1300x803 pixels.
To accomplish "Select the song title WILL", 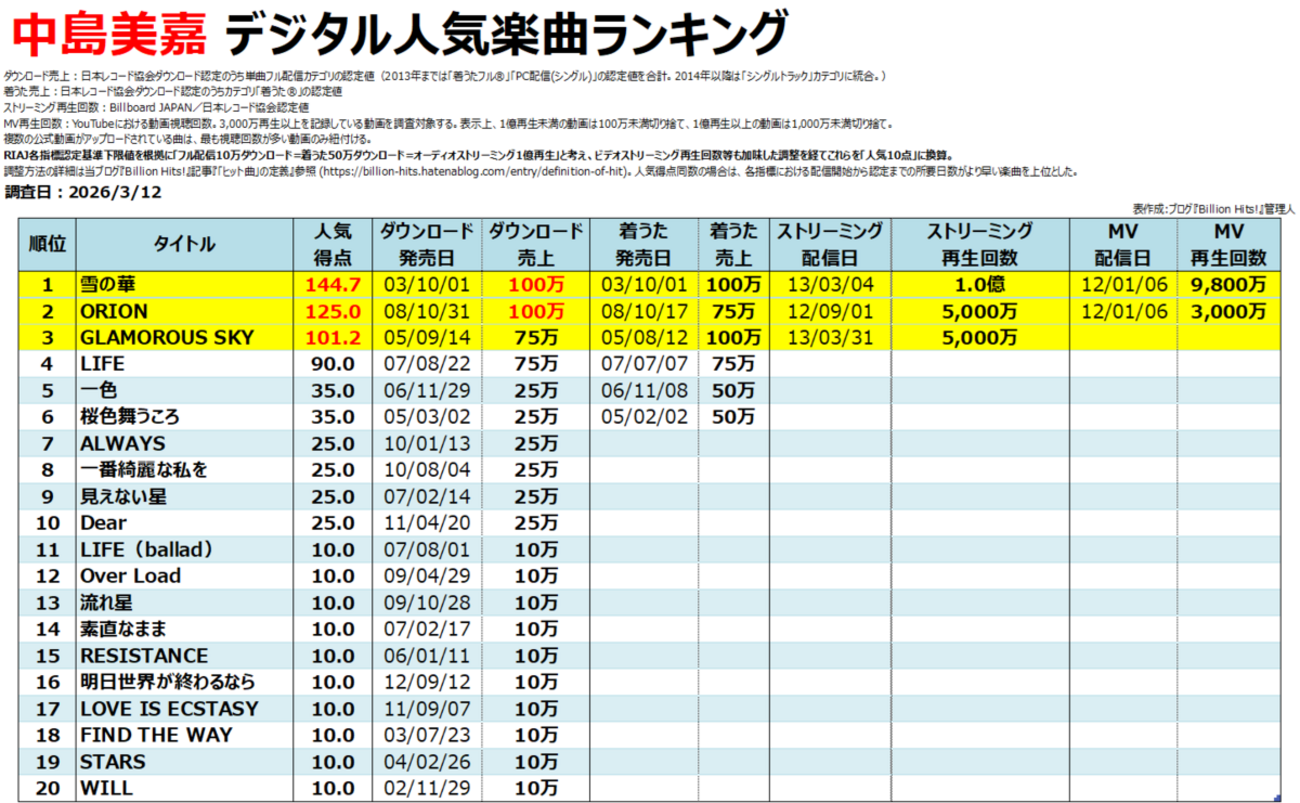I will coord(106,789).
